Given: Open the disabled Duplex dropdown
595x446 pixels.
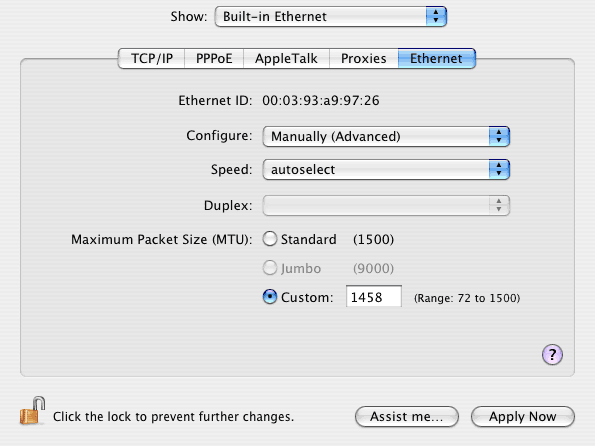Looking at the screenshot, I should [386, 205].
